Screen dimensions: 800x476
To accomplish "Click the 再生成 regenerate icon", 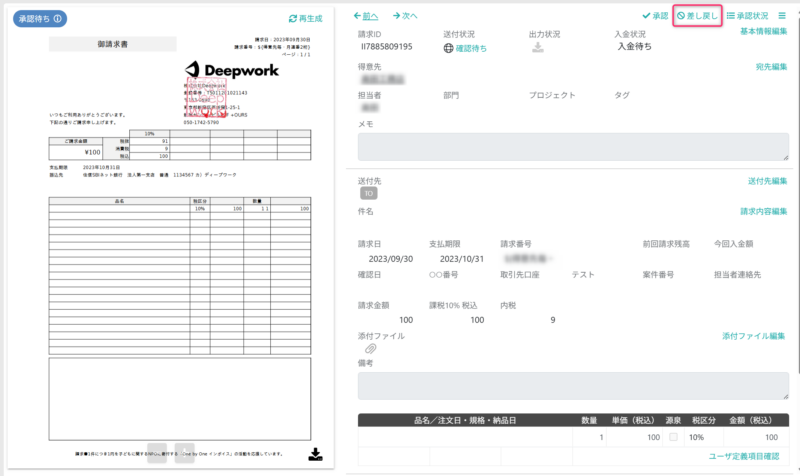I will (x=293, y=18).
